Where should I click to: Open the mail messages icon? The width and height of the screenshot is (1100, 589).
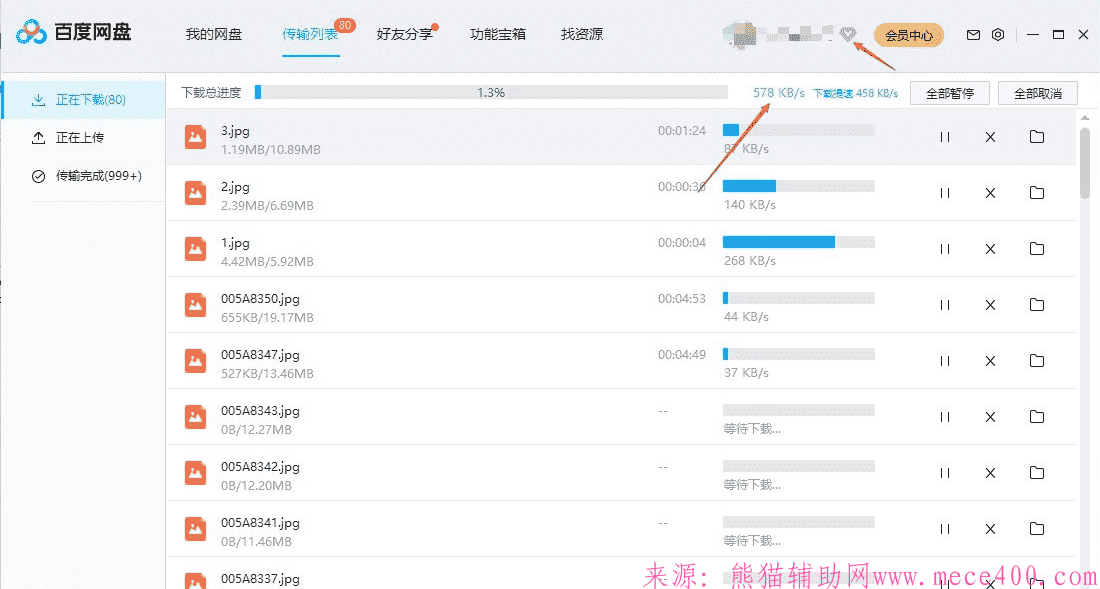pyautogui.click(x=973, y=35)
